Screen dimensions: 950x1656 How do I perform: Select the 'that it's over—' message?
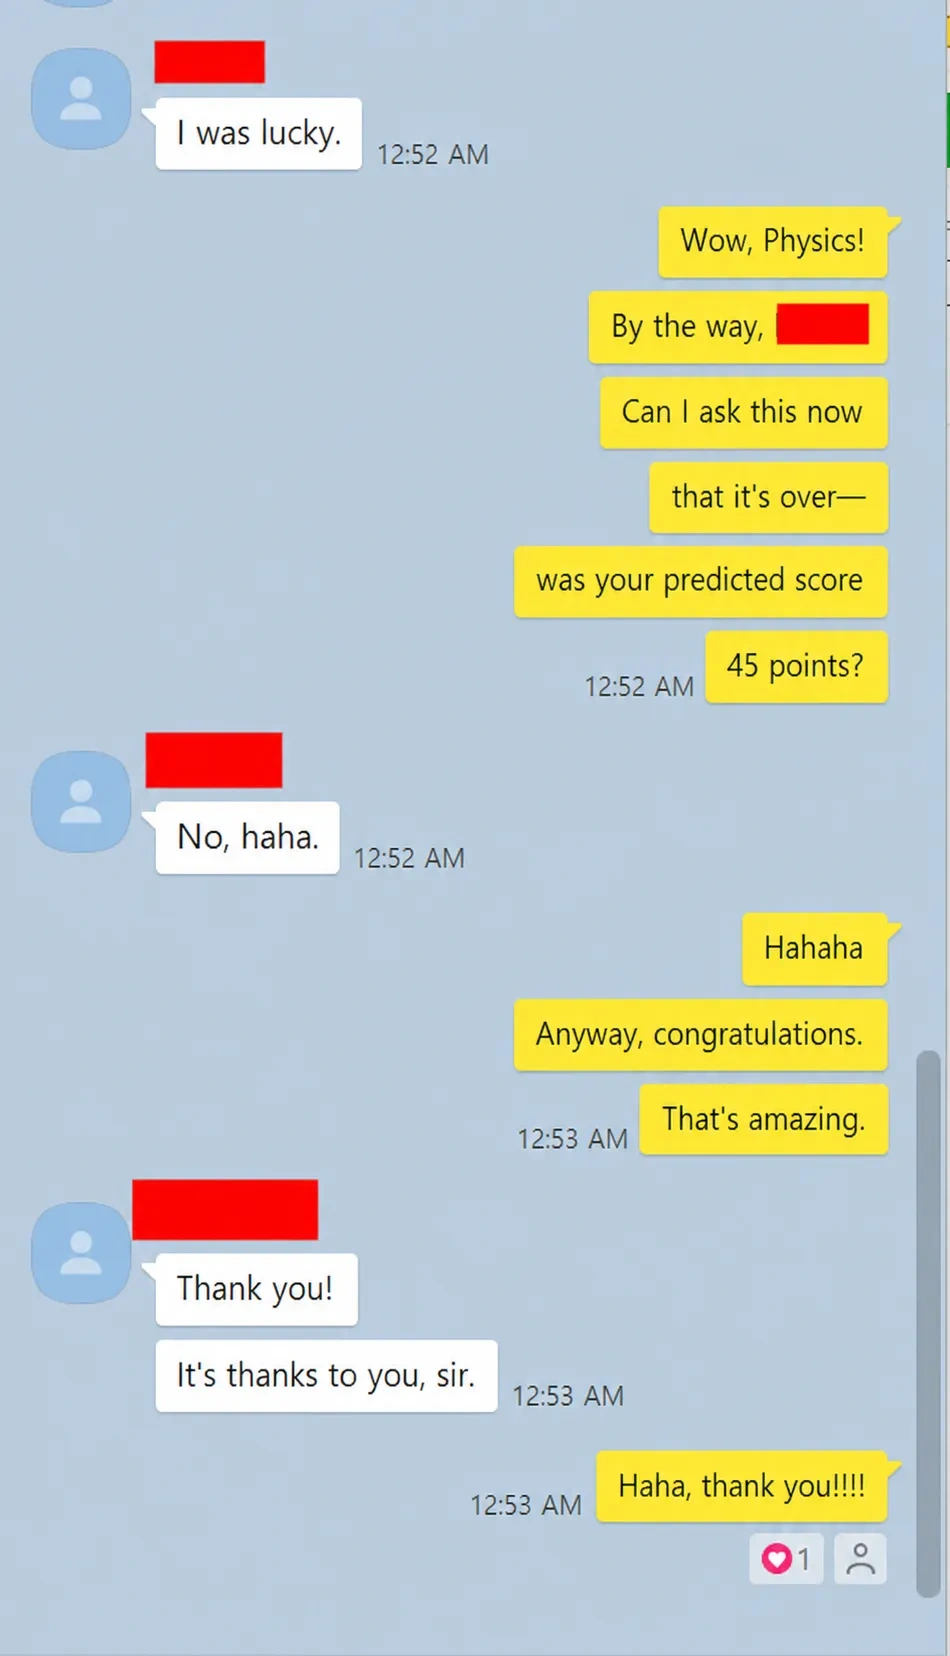coord(768,497)
